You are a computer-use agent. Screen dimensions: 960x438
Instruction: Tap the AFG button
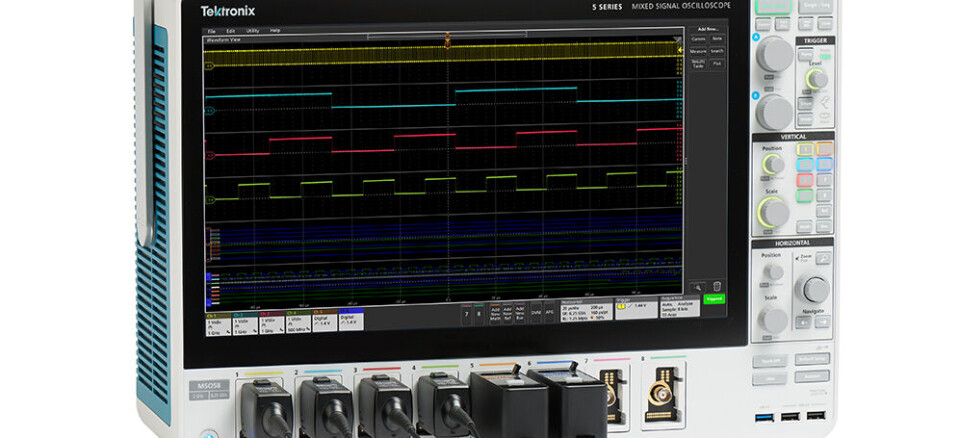(549, 311)
